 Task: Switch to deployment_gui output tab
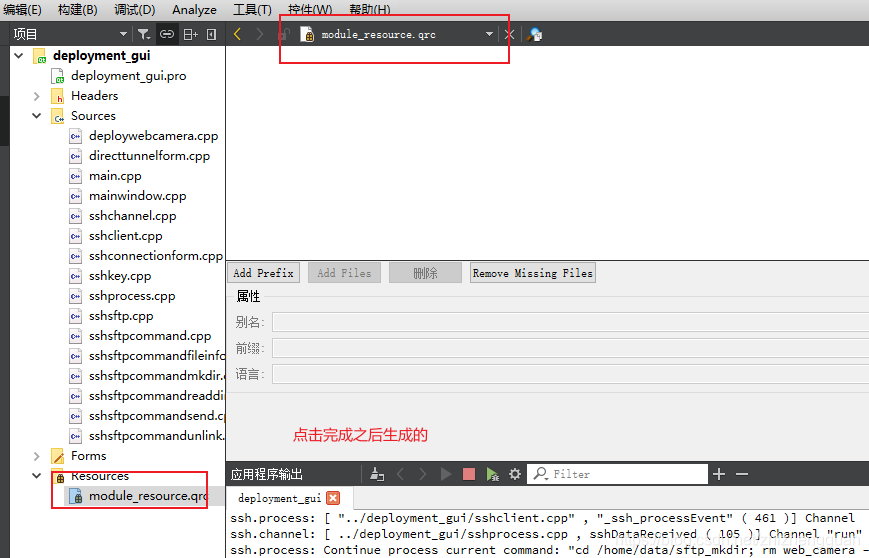click(279, 498)
